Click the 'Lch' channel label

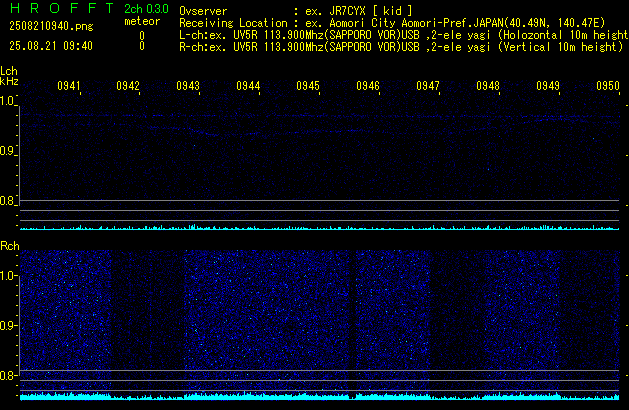point(9,71)
